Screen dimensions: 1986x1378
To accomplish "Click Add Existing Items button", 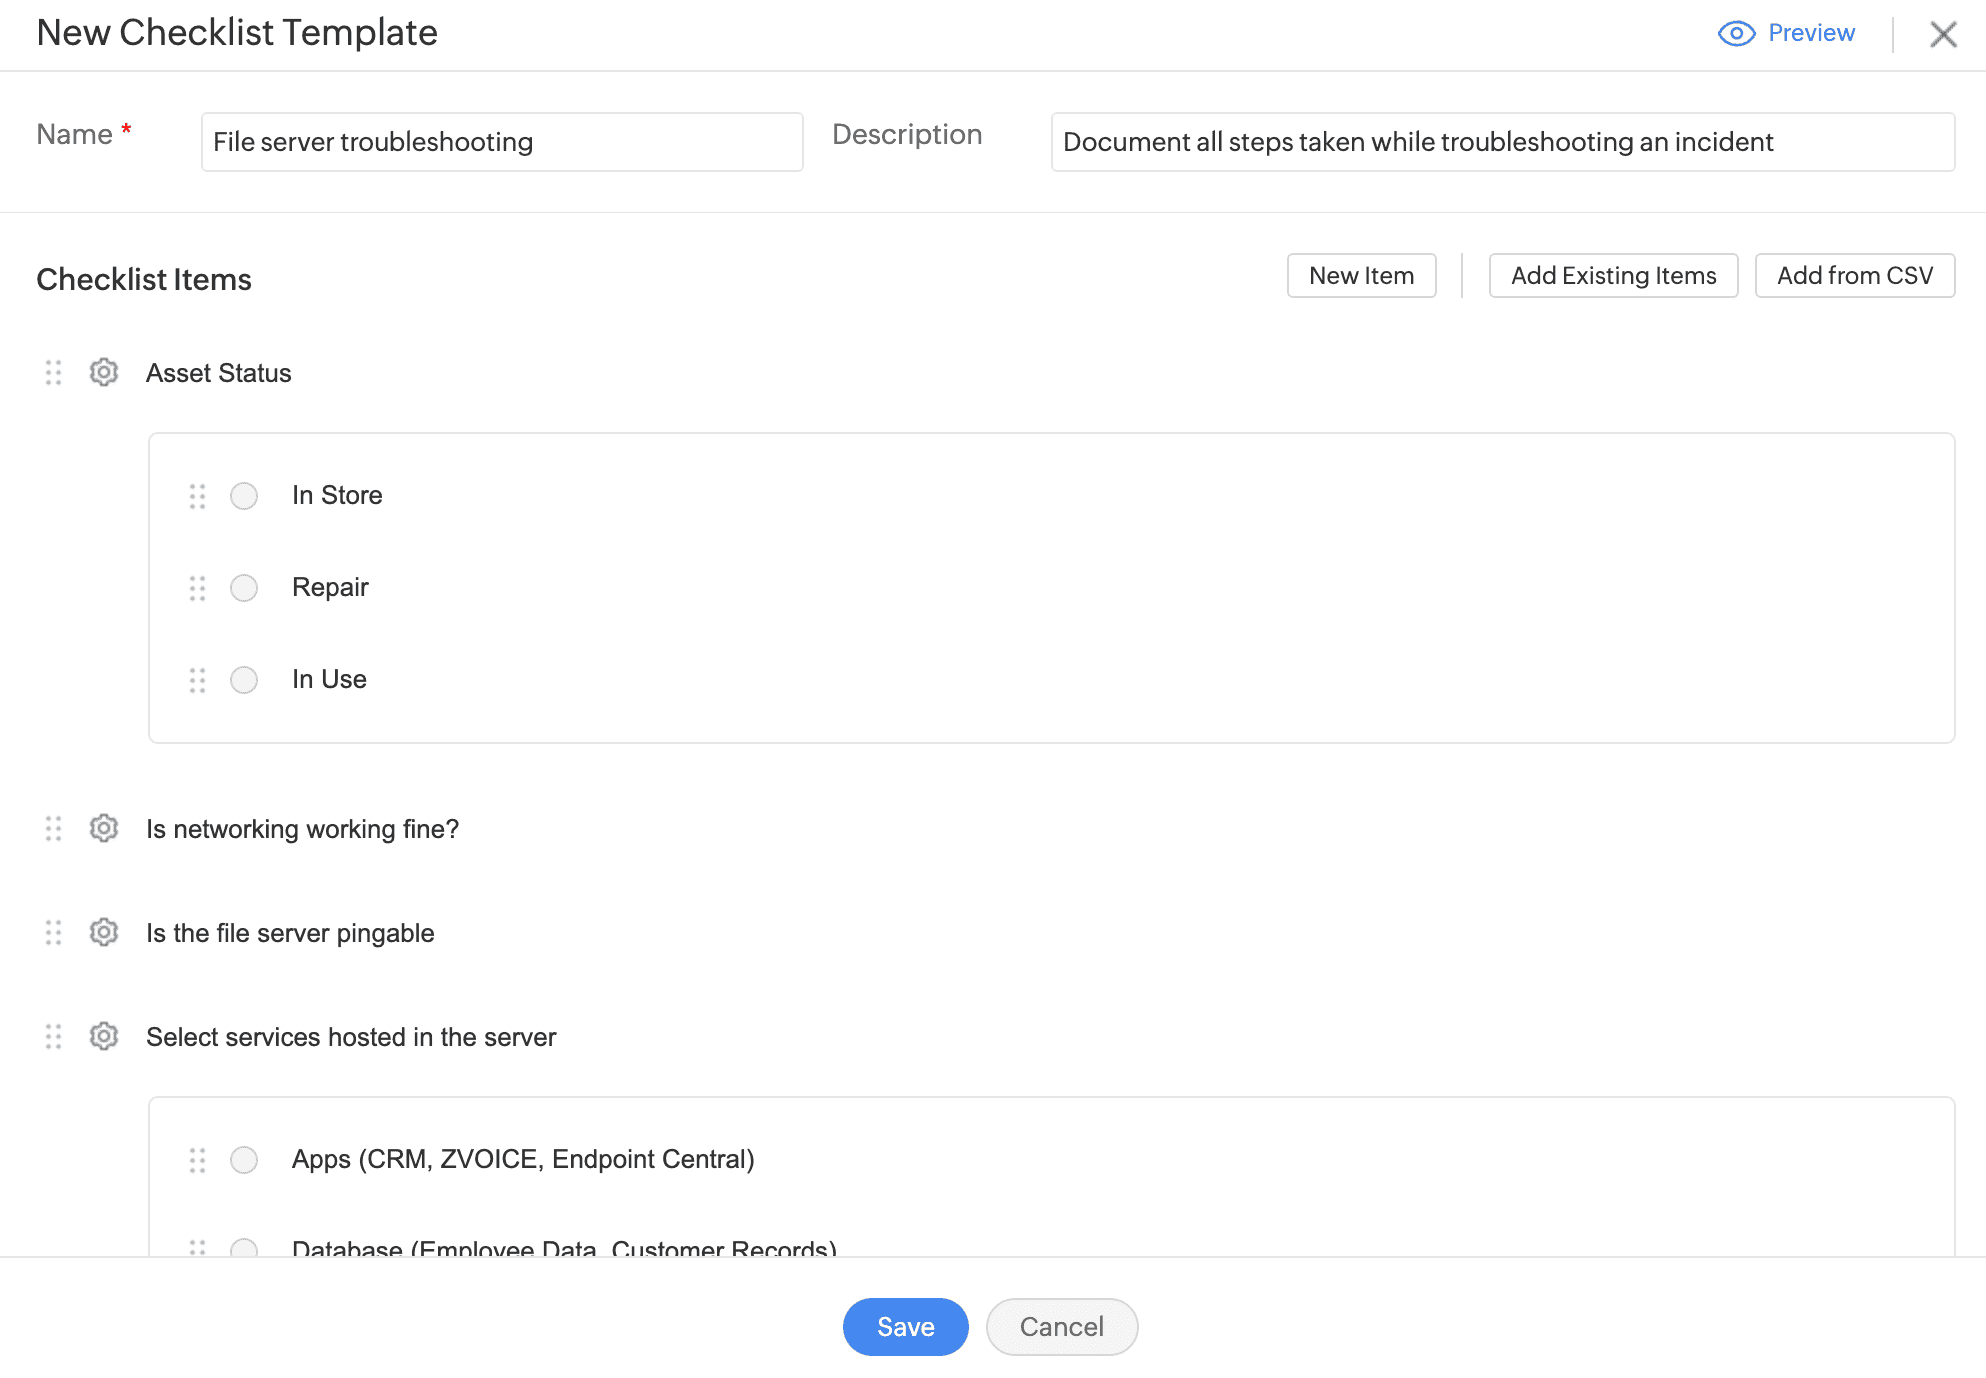I will pyautogui.click(x=1613, y=276).
